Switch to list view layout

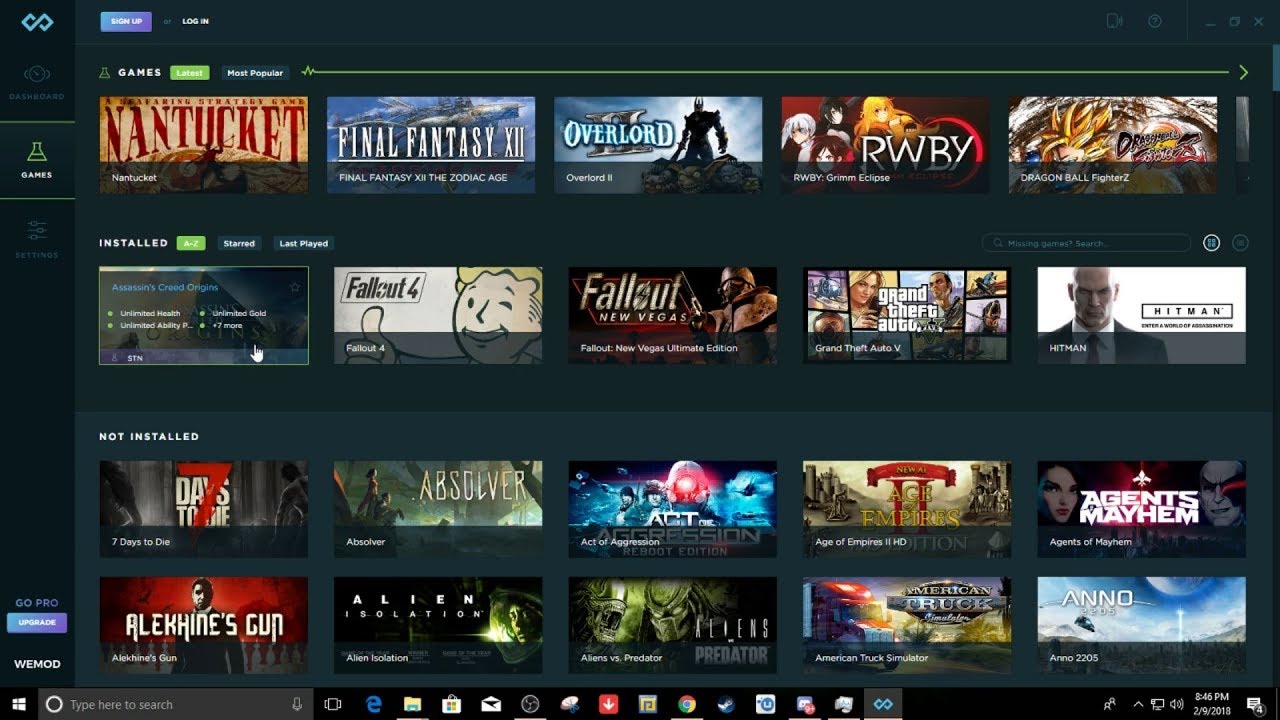1240,243
